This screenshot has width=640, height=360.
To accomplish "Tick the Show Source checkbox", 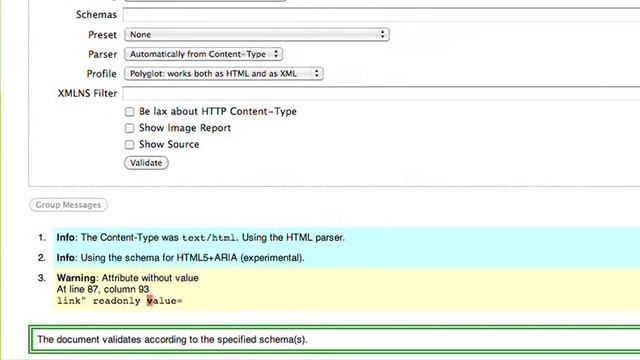I will [129, 144].
